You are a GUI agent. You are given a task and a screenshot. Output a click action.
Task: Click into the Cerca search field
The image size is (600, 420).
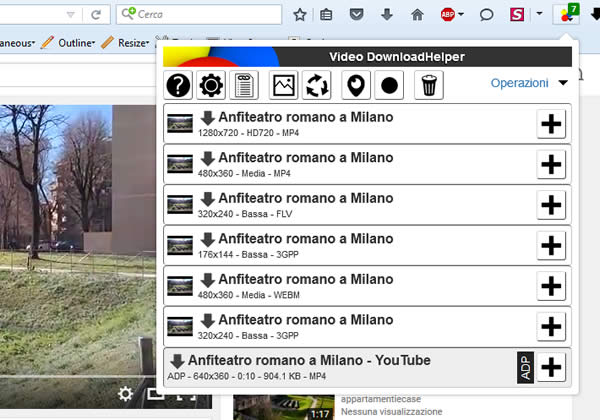tap(199, 14)
